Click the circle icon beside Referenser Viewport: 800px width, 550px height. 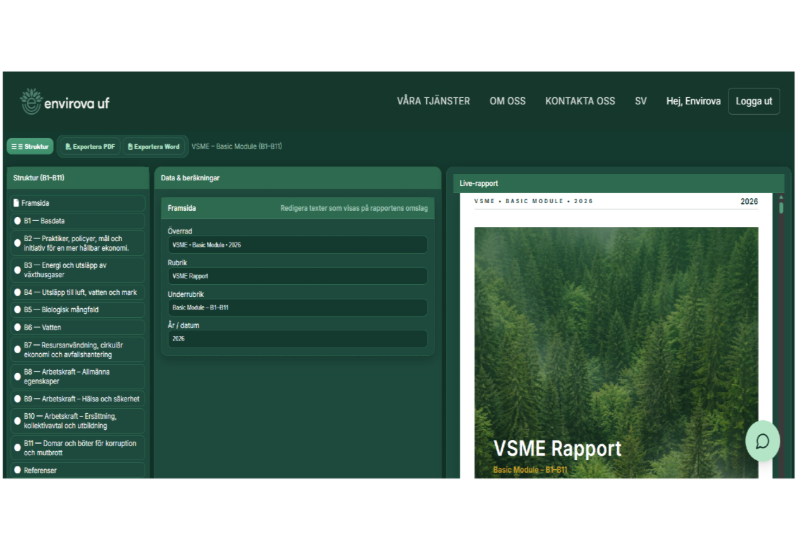[17, 470]
